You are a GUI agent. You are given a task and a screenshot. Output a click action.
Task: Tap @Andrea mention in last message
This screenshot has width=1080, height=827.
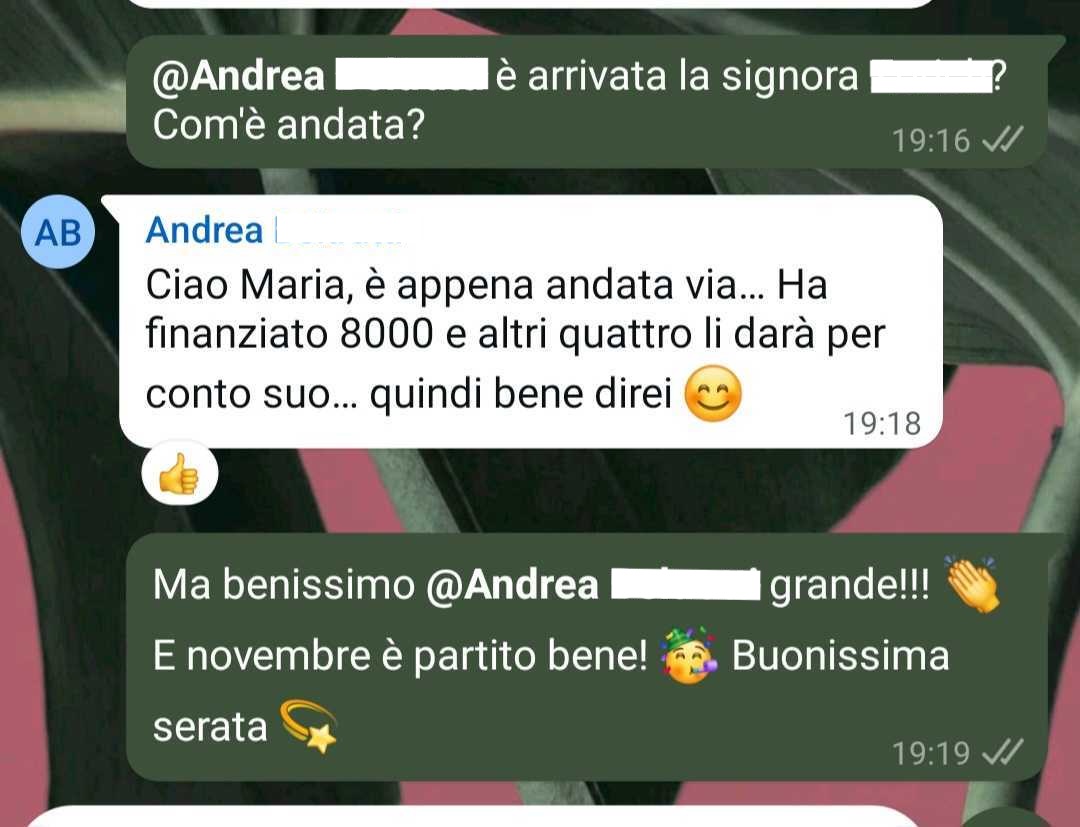coord(512,585)
